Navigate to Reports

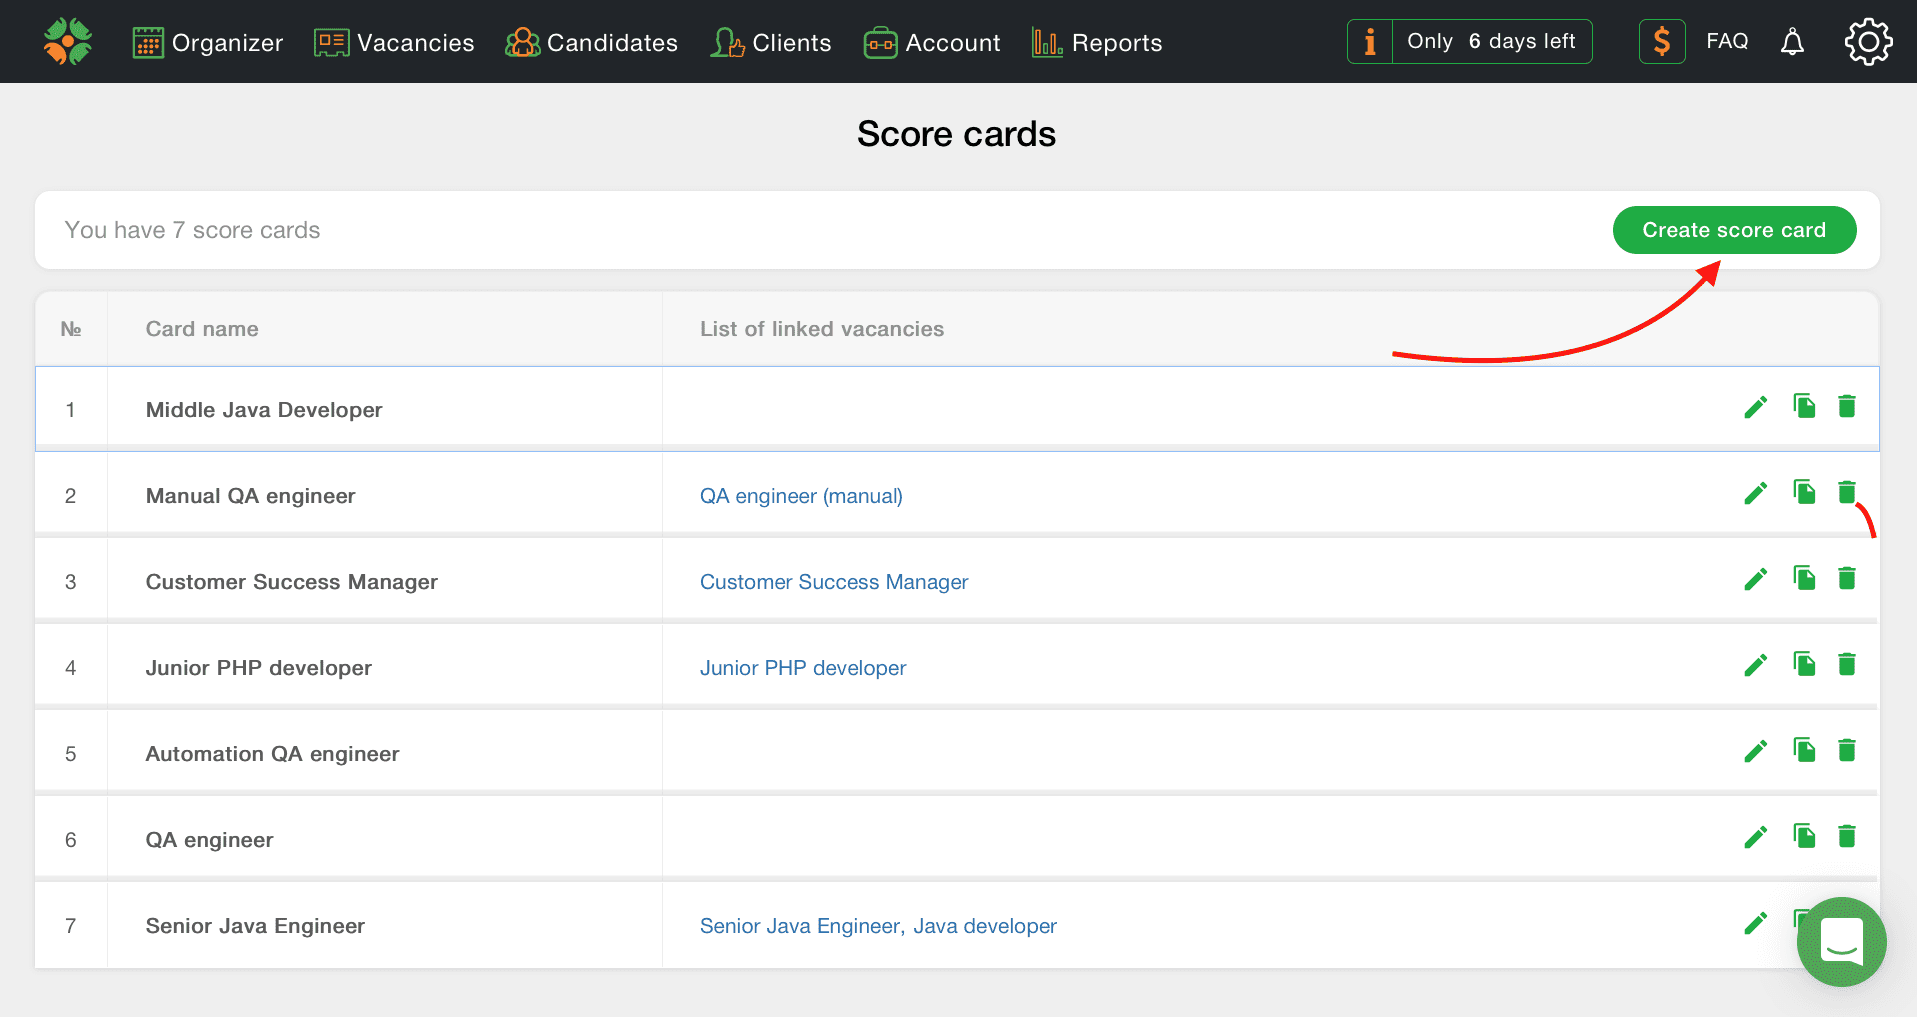pos(1097,43)
